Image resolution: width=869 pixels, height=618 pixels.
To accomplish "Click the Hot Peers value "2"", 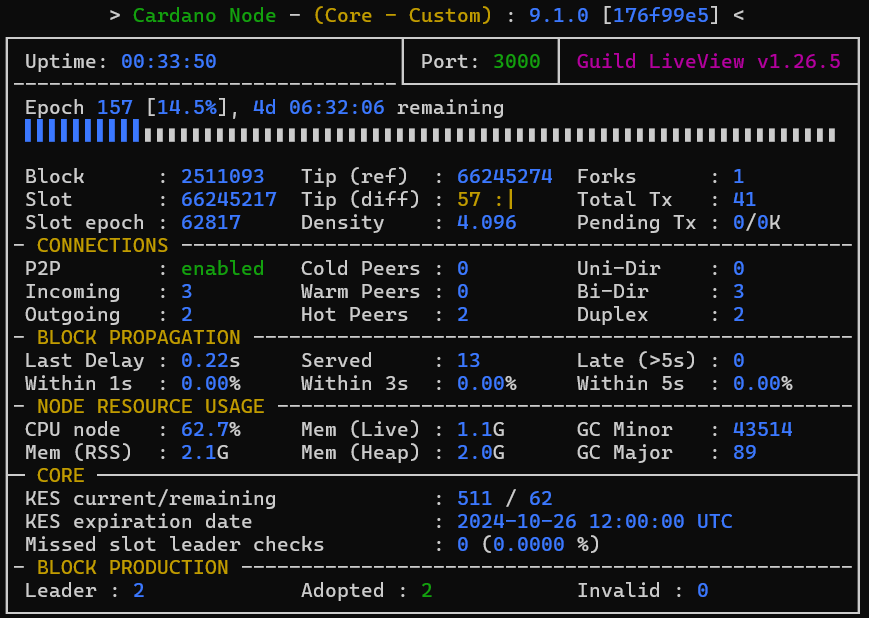I will coord(463,315).
